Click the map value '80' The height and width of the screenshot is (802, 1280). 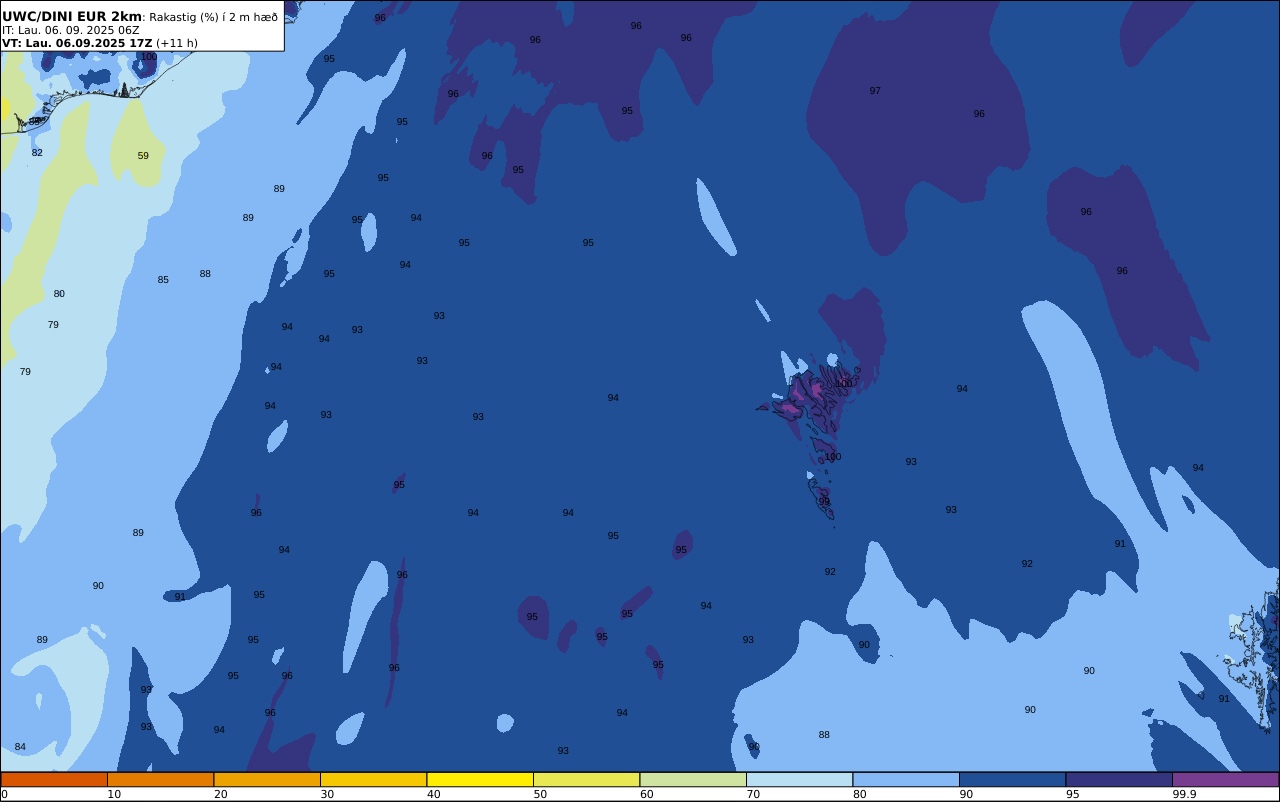59,294
